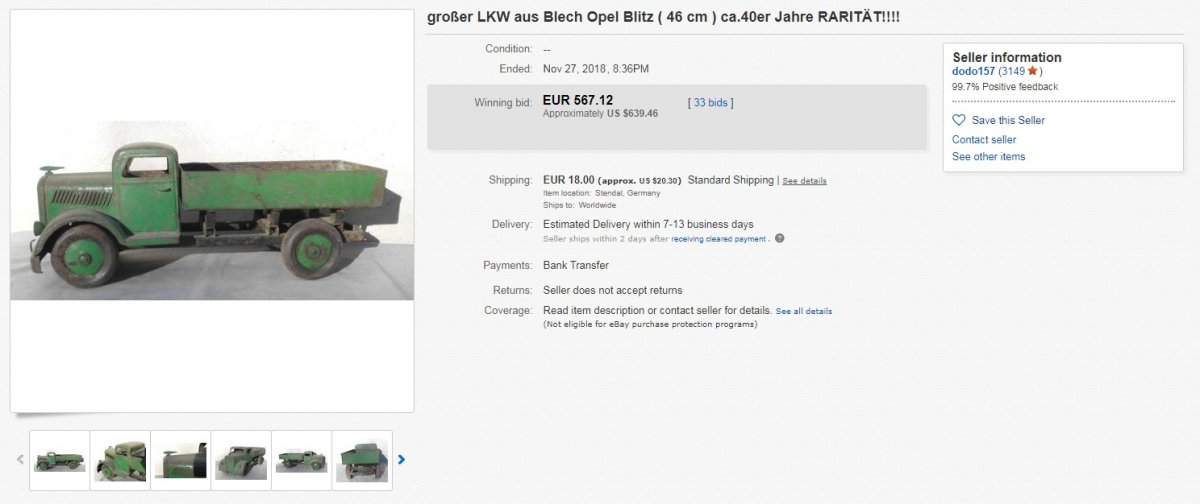Click the red feedback star beside 3149
This screenshot has width=1200, height=504.
point(1033,71)
